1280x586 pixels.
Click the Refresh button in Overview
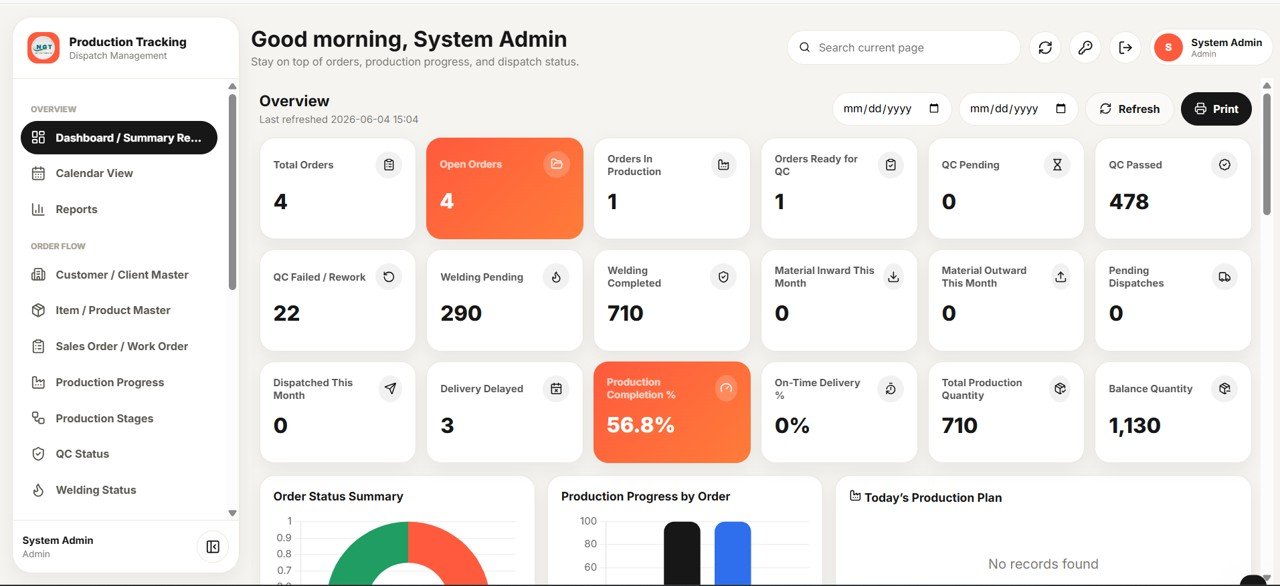(x=1129, y=109)
